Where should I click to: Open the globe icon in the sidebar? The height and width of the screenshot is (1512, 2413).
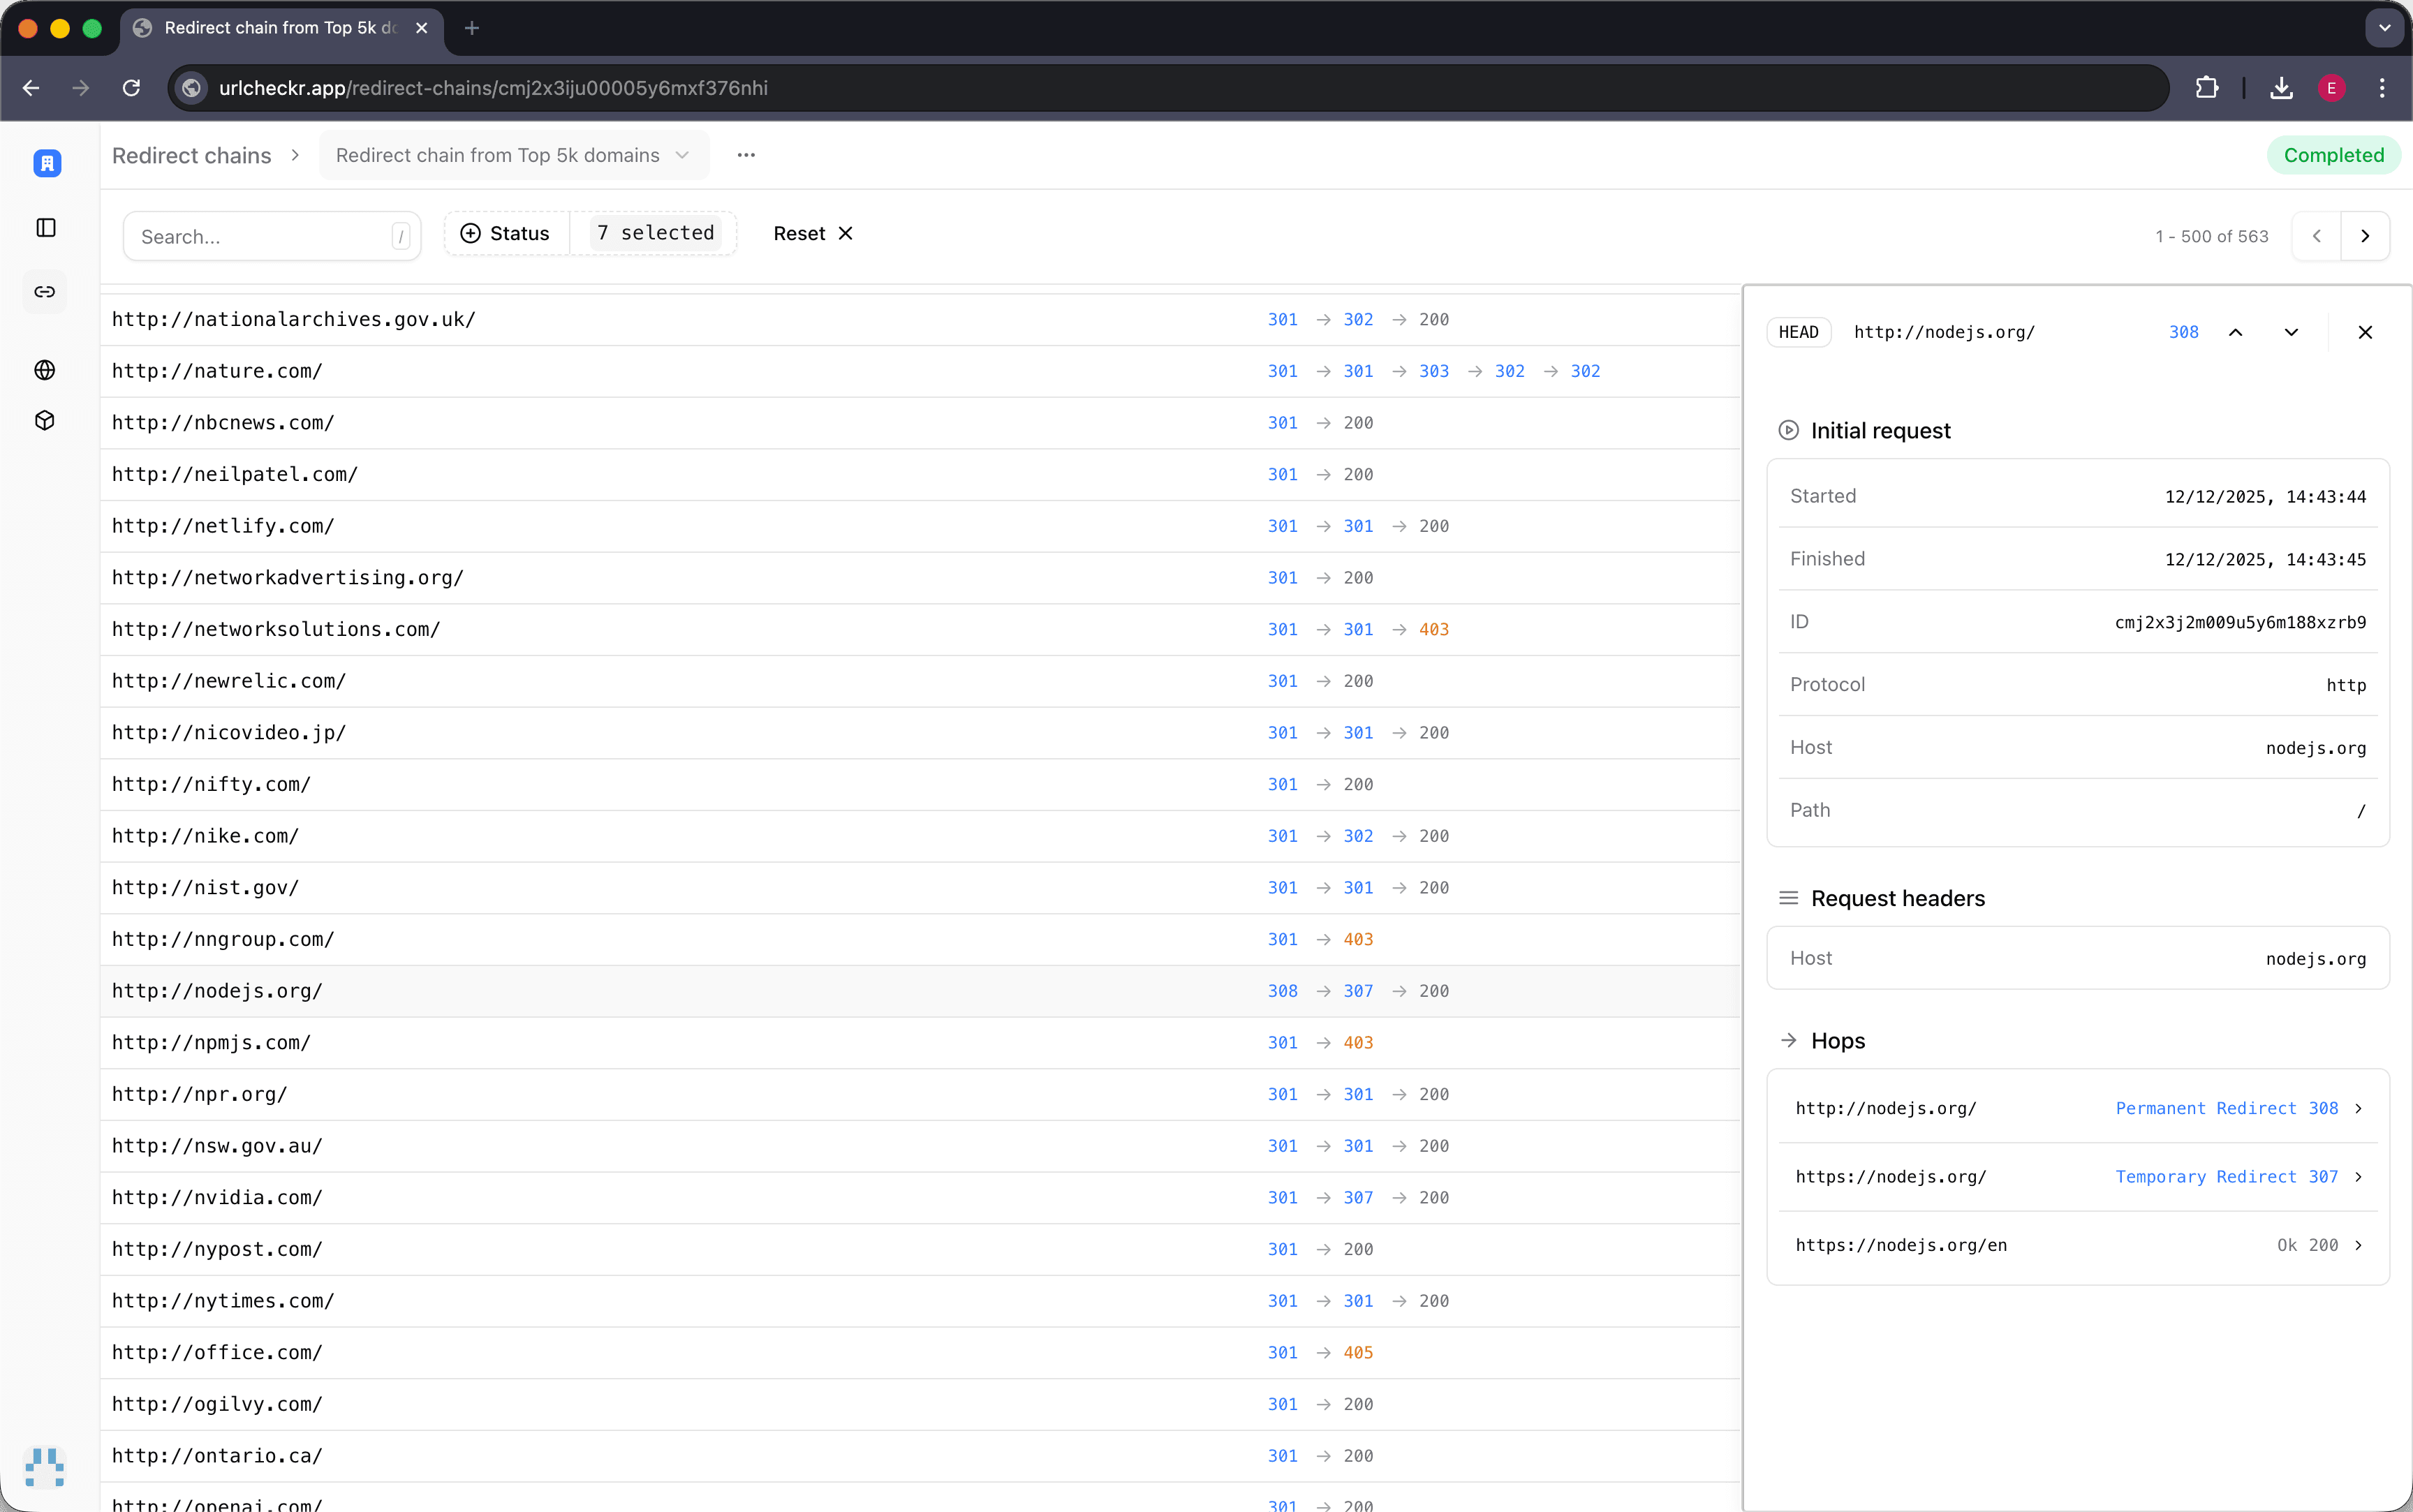pos(45,369)
